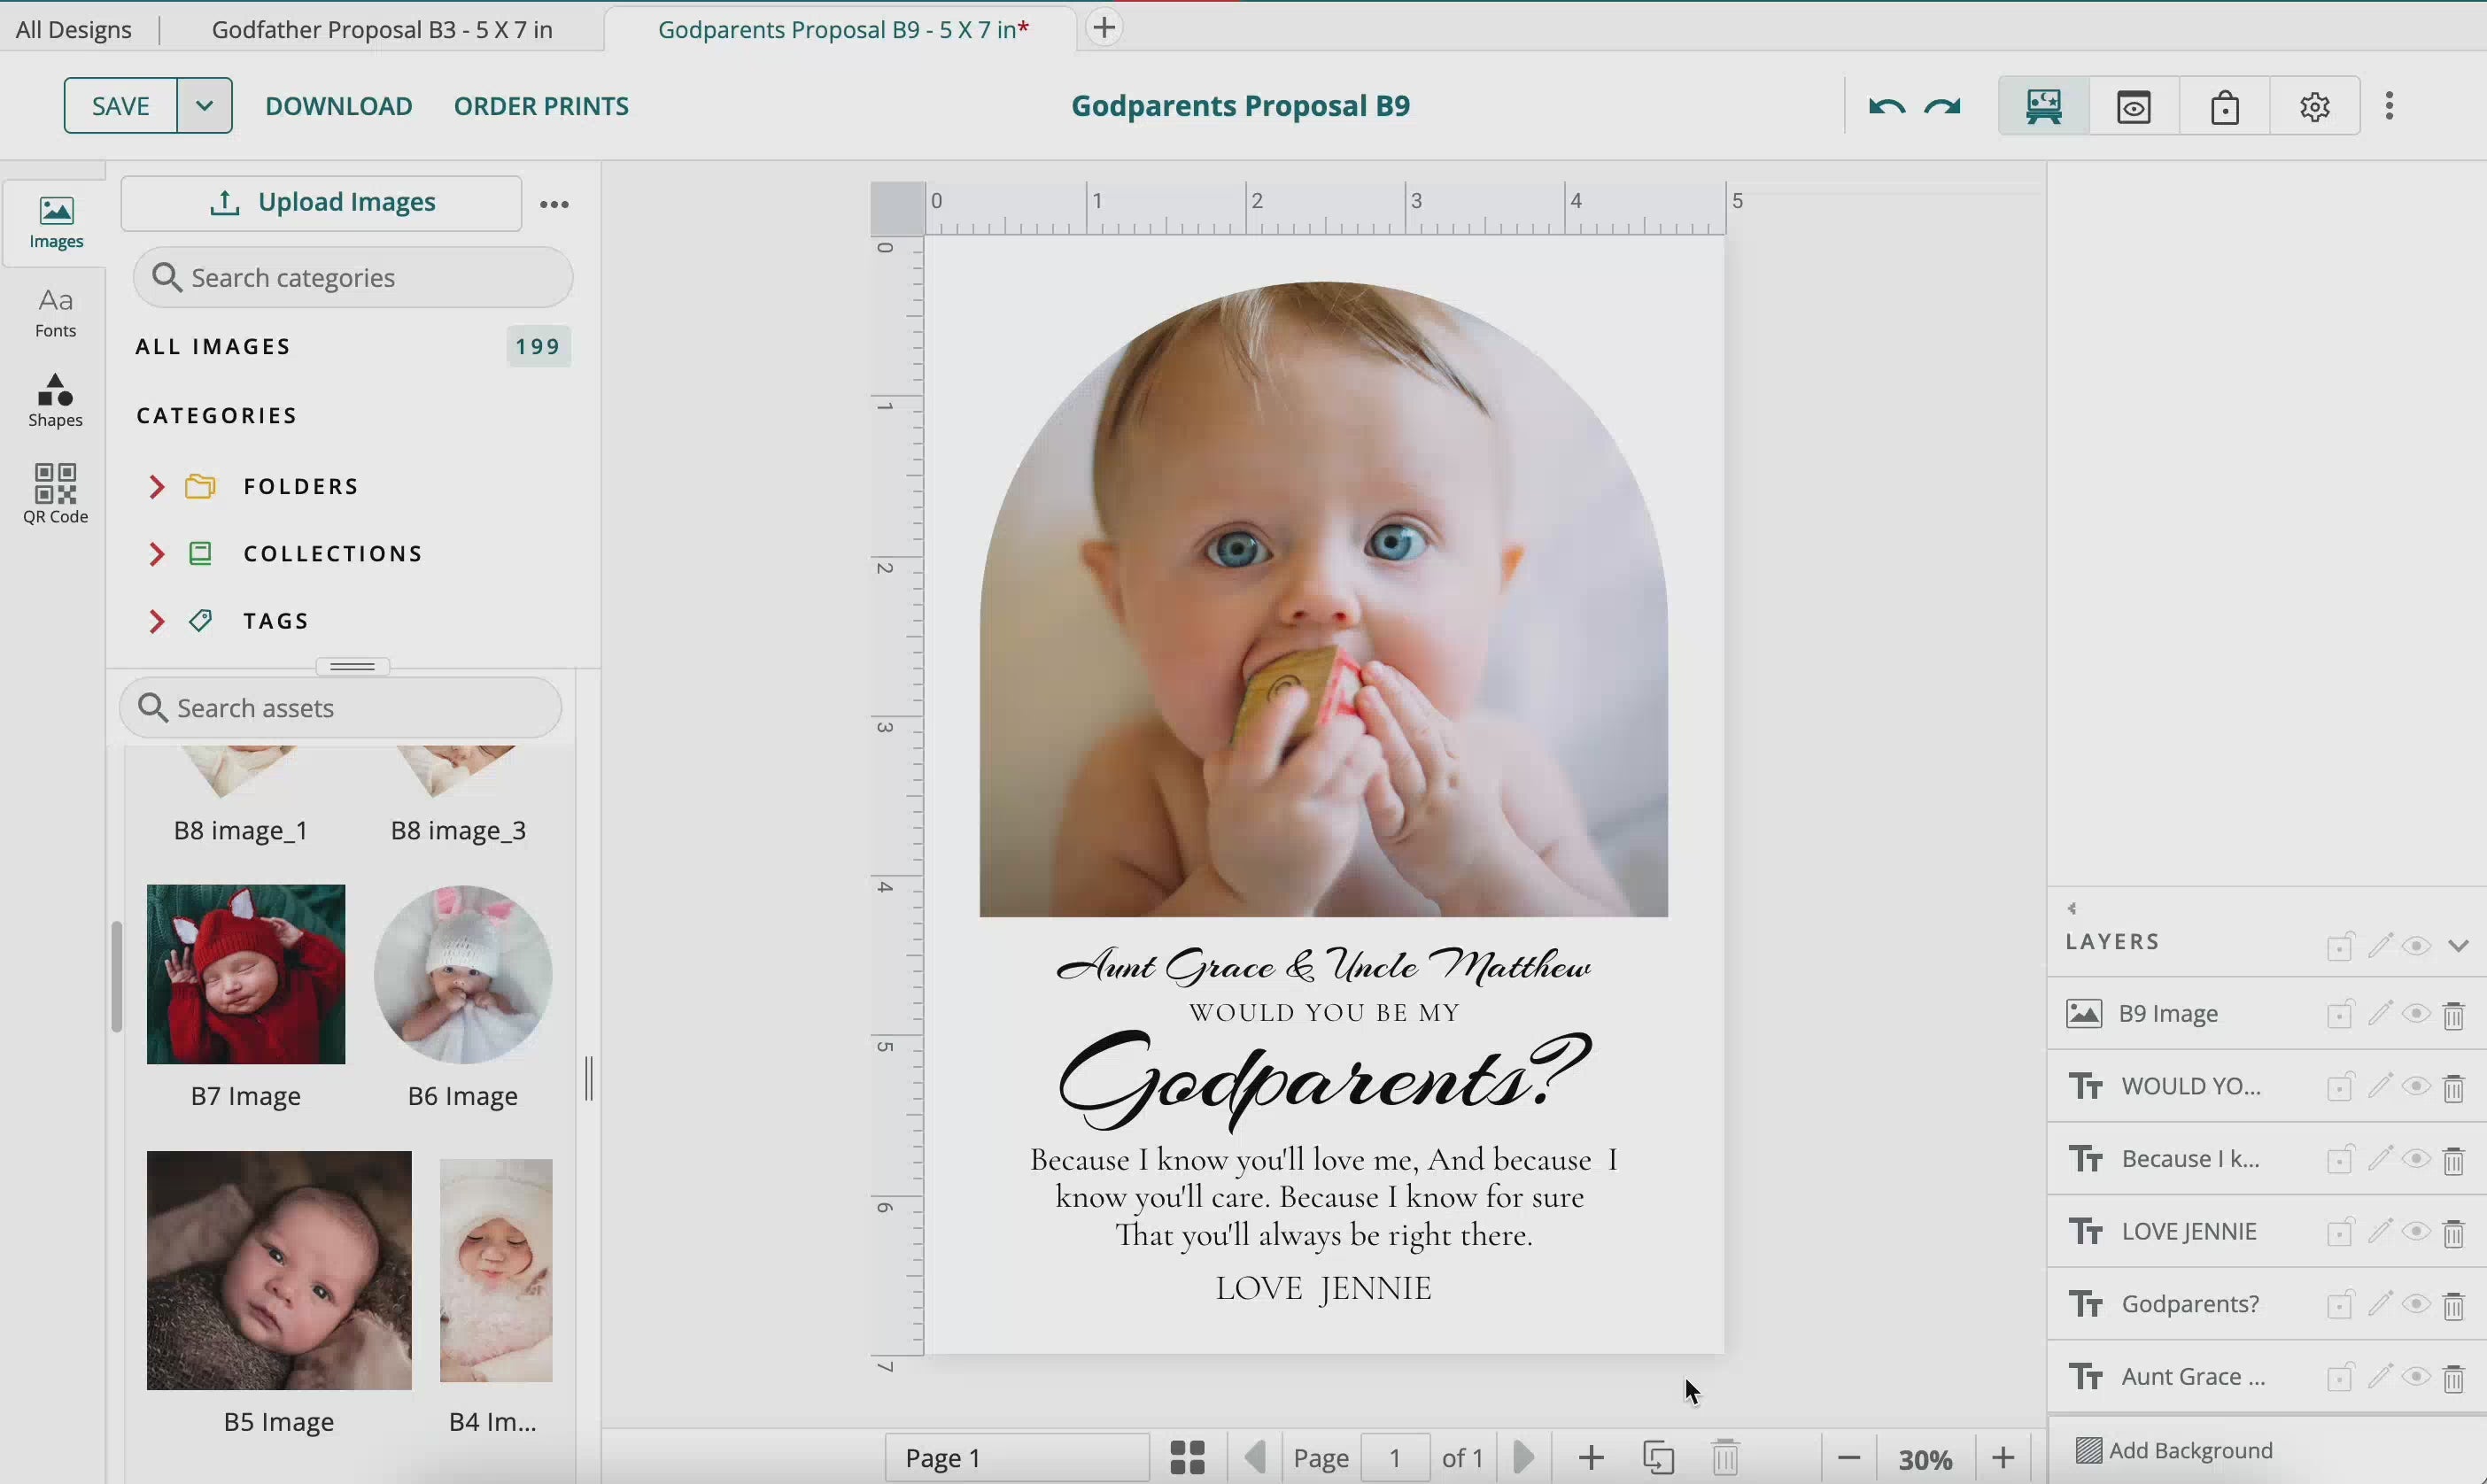Click the redo arrow icon
The image size is (2487, 1484).
point(1943,106)
